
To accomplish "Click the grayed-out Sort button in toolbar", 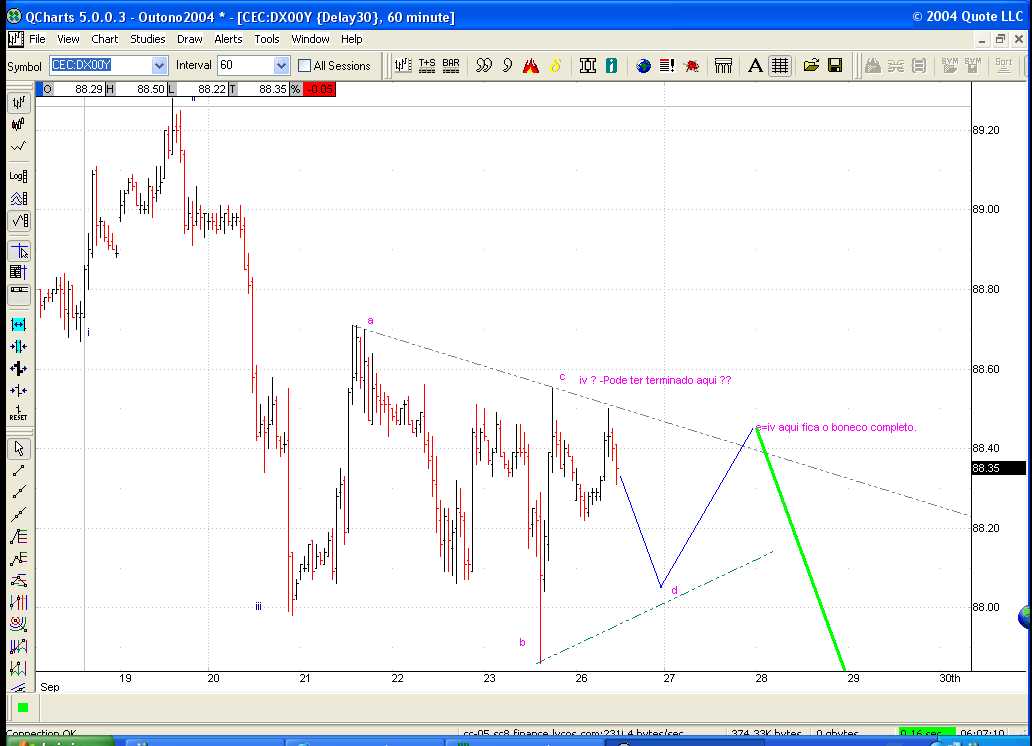I will (1004, 65).
